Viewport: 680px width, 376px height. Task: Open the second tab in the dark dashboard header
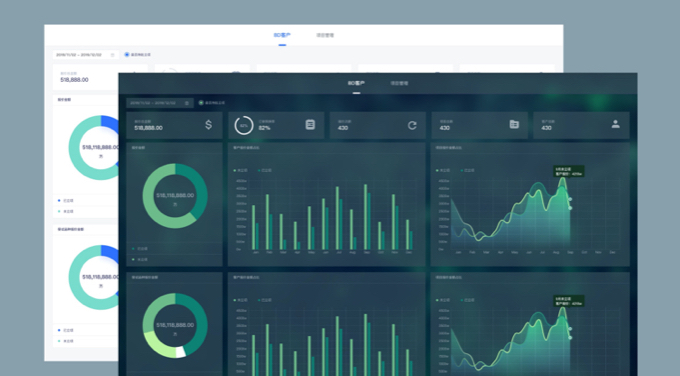[399, 83]
